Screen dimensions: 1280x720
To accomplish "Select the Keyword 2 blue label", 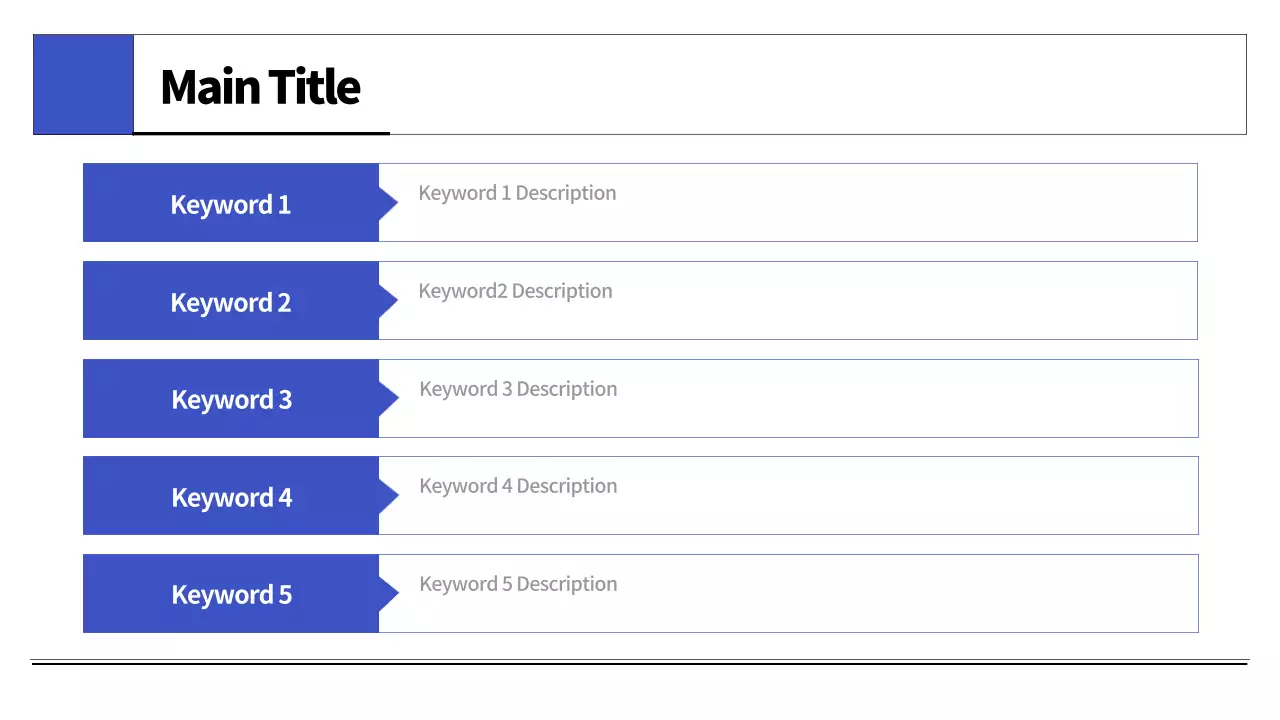I will point(230,302).
